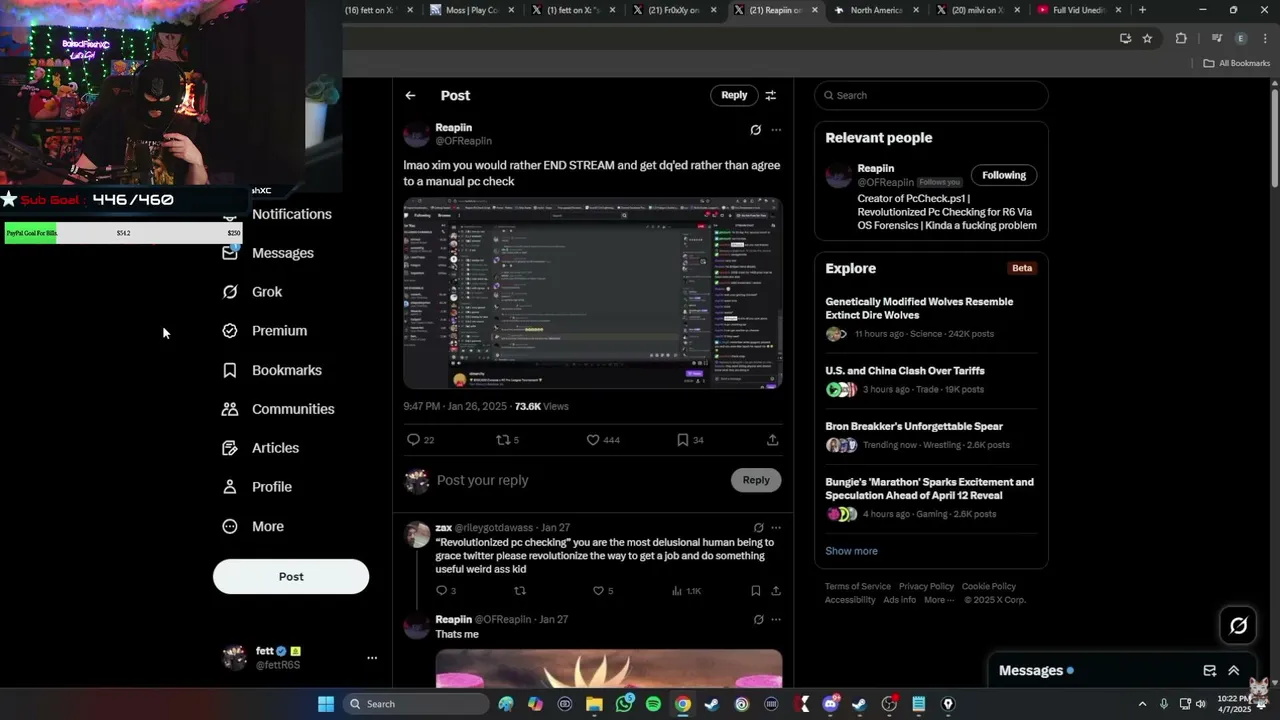Open the Chrome extensions puzzle icon
Screen dimensions: 1280x720
tap(1181, 38)
